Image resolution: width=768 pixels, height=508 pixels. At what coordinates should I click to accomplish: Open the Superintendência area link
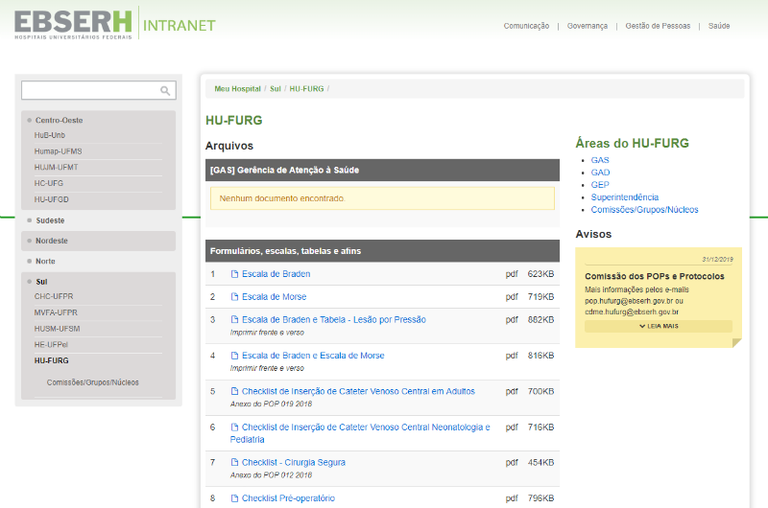(624, 197)
